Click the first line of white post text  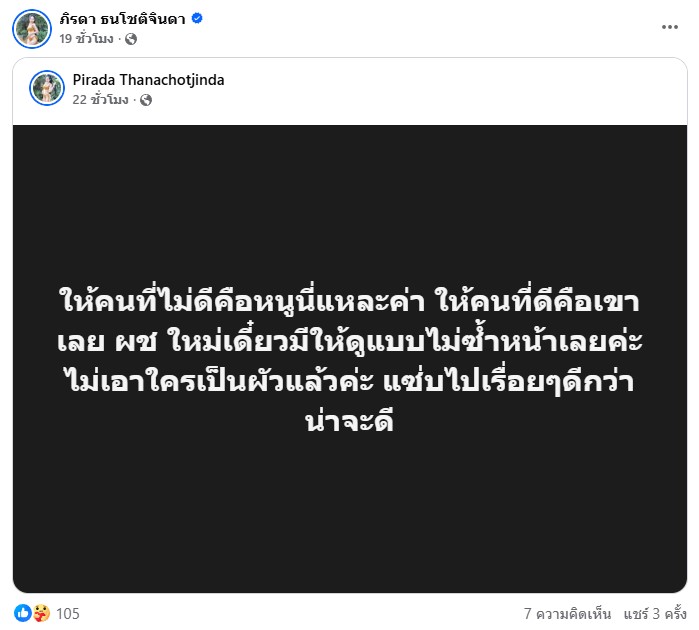tap(350, 301)
